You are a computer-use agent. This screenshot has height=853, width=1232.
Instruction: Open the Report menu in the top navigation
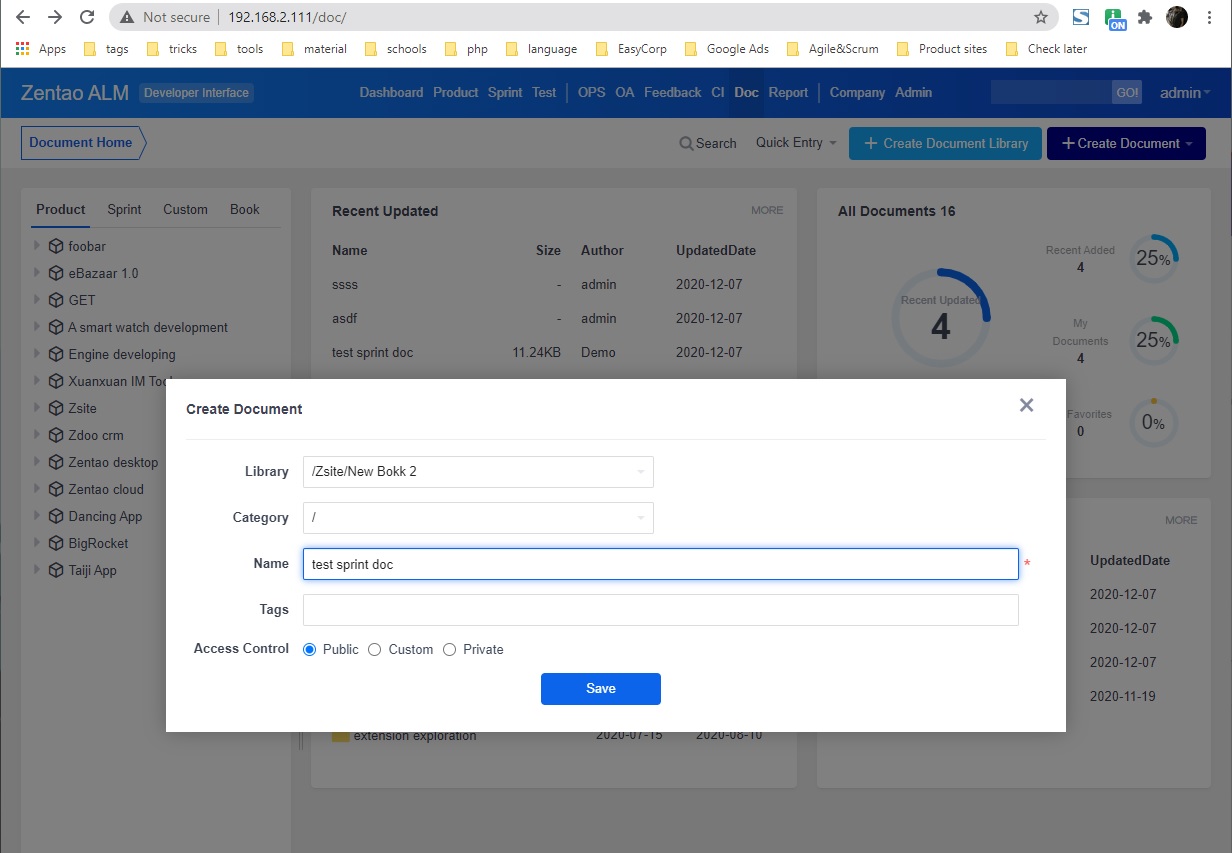(788, 92)
